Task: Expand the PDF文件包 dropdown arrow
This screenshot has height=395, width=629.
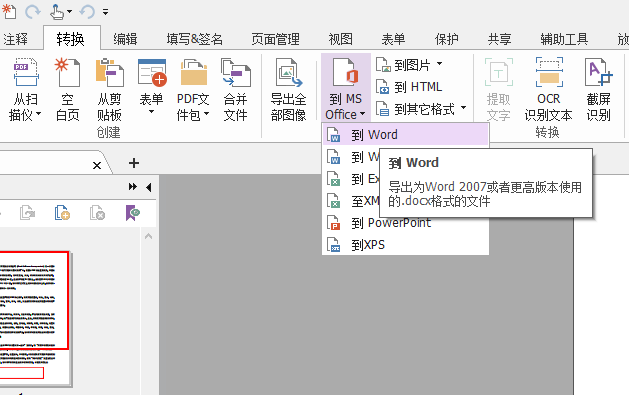Action: click(x=206, y=114)
